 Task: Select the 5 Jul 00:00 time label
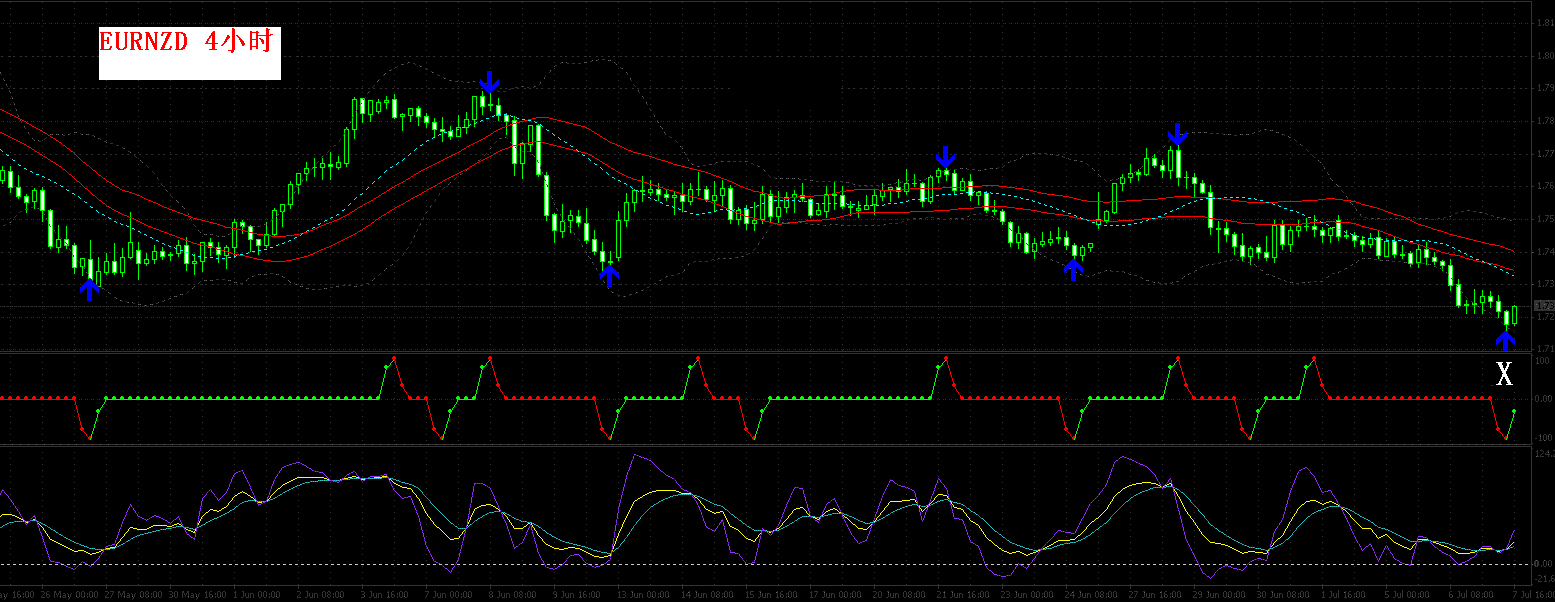tap(1409, 594)
